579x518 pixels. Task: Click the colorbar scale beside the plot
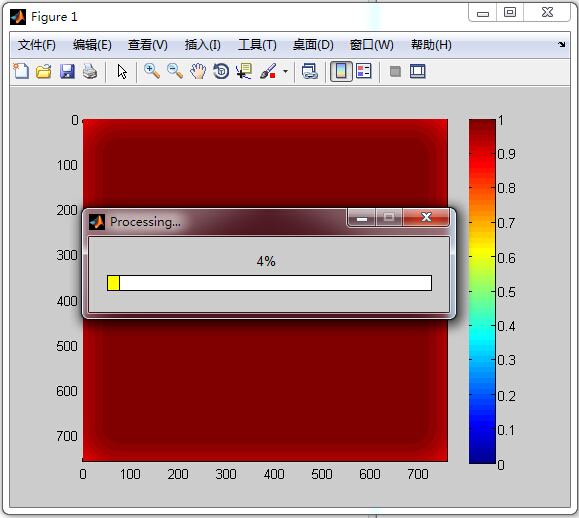tap(482, 291)
